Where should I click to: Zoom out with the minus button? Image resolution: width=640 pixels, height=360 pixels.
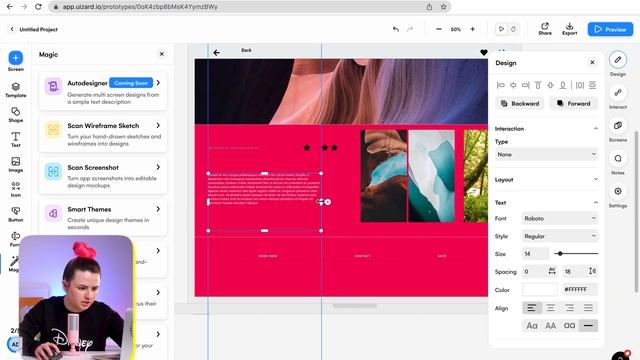click(x=439, y=29)
